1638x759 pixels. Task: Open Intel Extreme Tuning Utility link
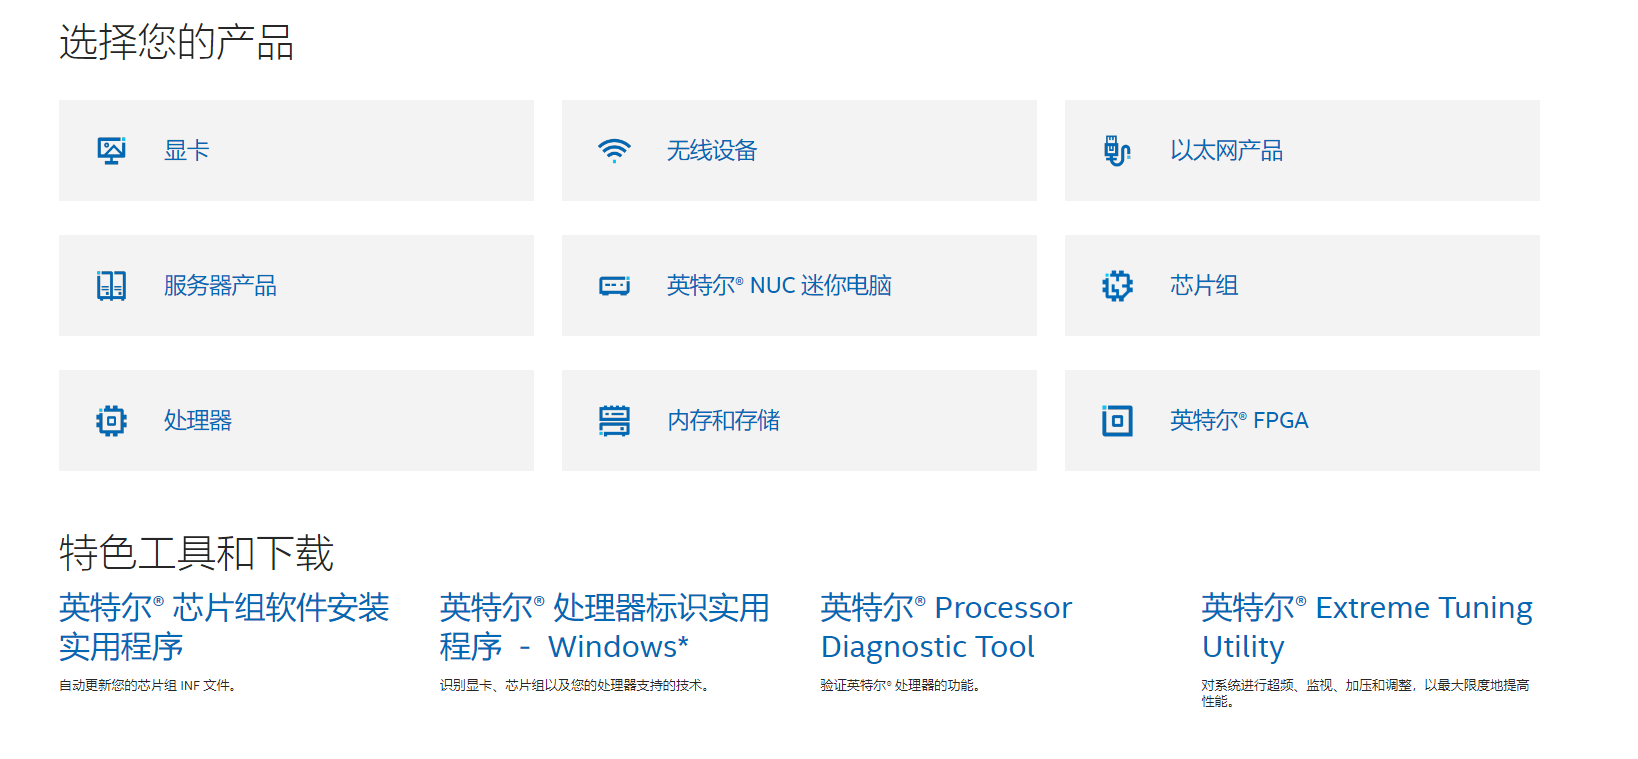pyautogui.click(x=1367, y=627)
